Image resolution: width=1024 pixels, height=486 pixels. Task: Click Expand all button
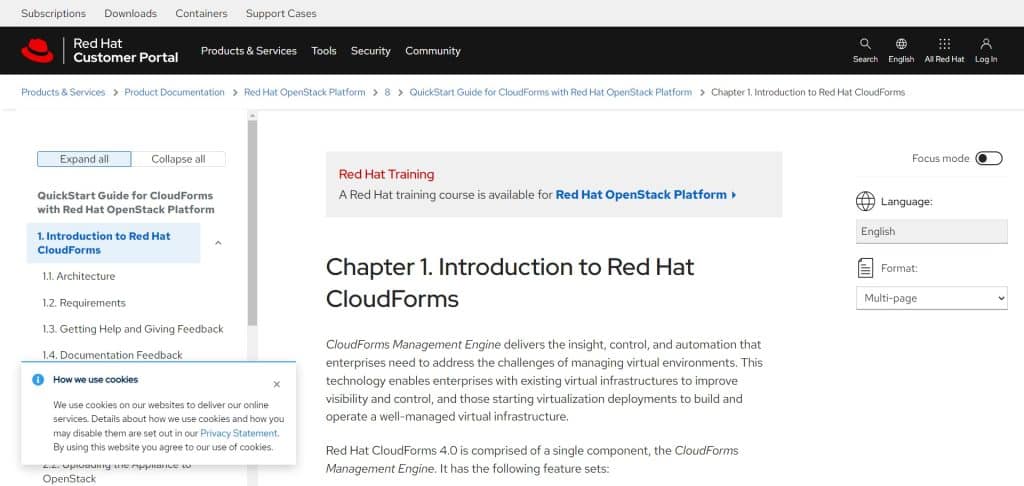tap(84, 159)
